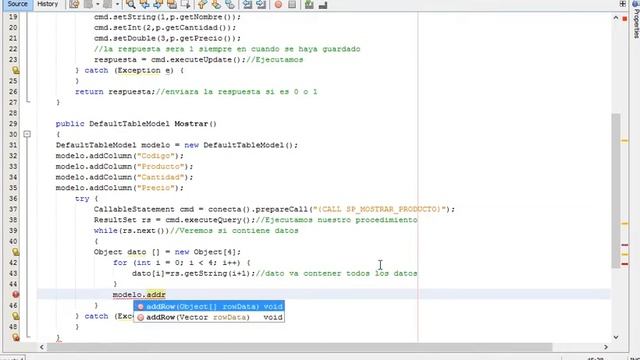Collapse code fold at line 30
The image size is (640, 360).
(x=27, y=134)
